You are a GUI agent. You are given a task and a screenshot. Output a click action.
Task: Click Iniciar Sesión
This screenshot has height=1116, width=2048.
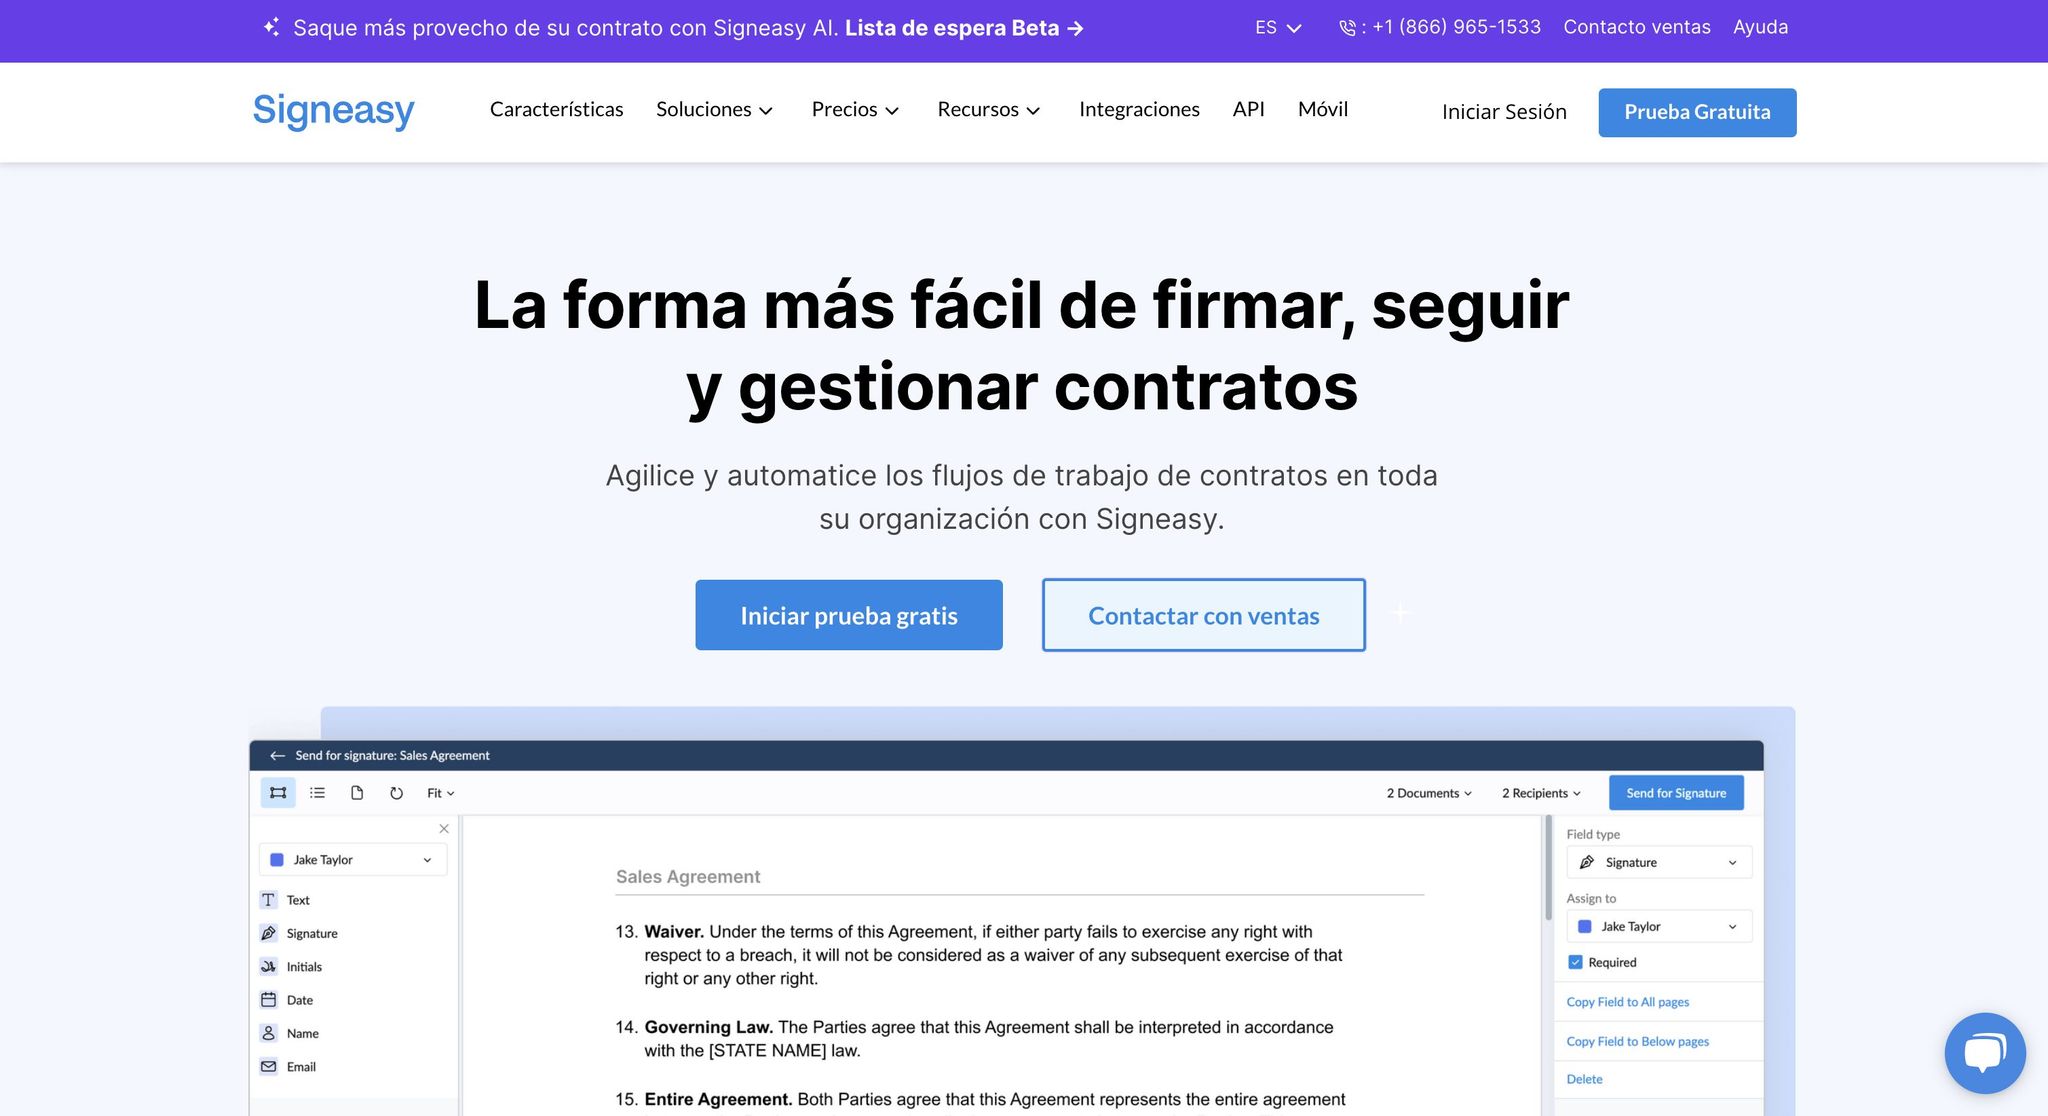point(1504,112)
